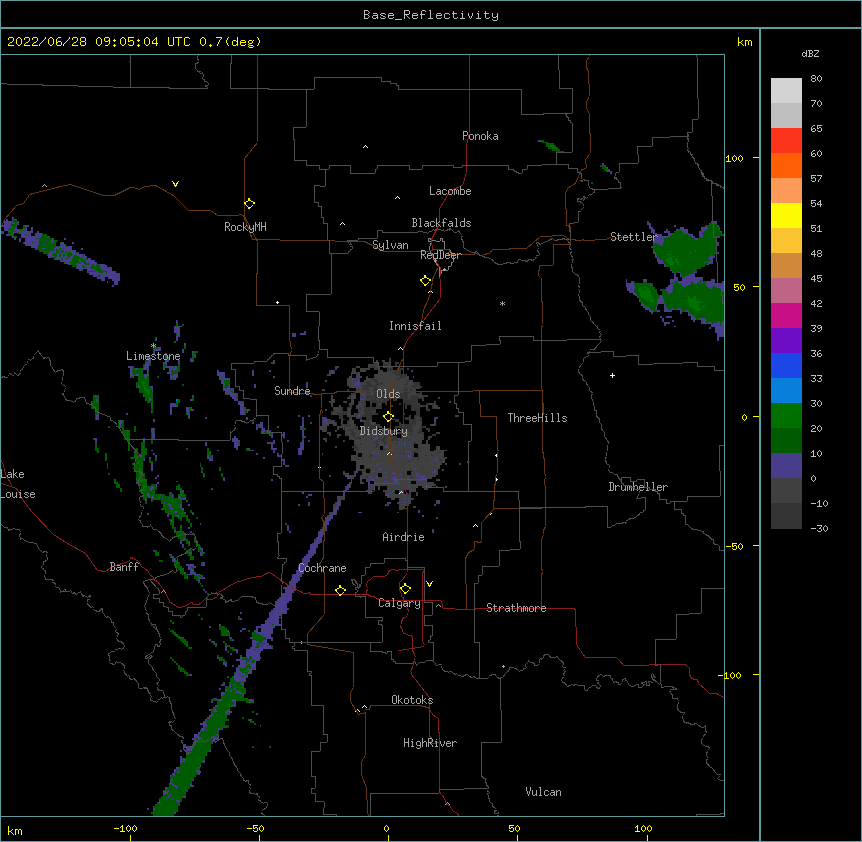The image size is (862, 842).
Task: Click the white caret marker west of Lacombe
Action: click(x=397, y=197)
